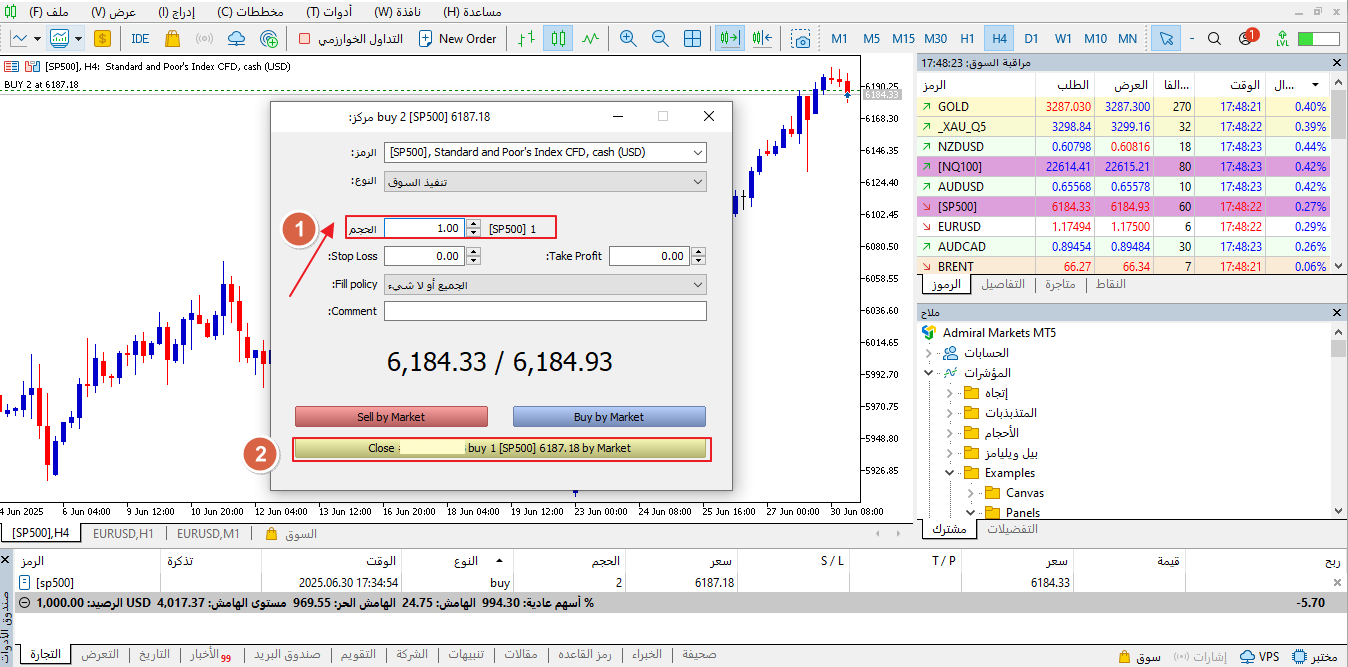Screen dimensions: 1348x667
Task: Click Sell by Market button
Action: (x=391, y=417)
